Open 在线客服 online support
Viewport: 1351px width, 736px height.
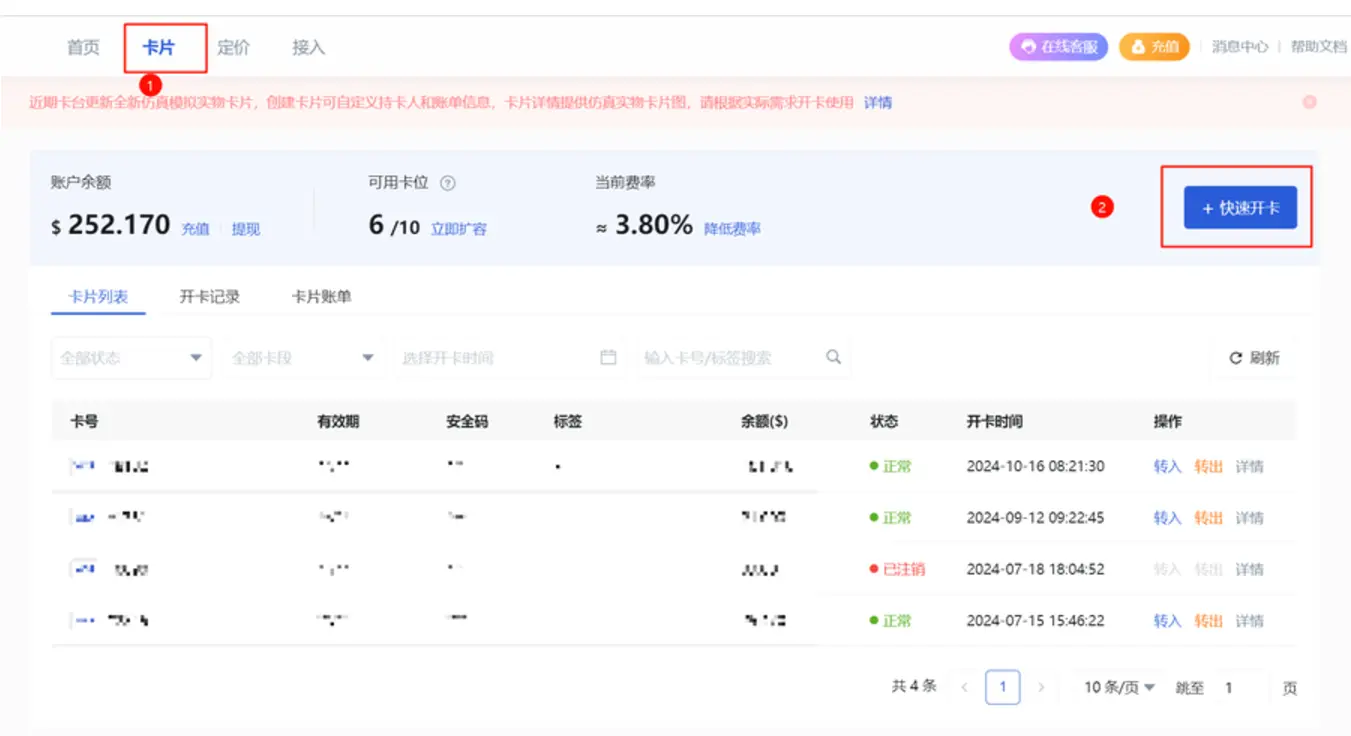coord(1058,47)
